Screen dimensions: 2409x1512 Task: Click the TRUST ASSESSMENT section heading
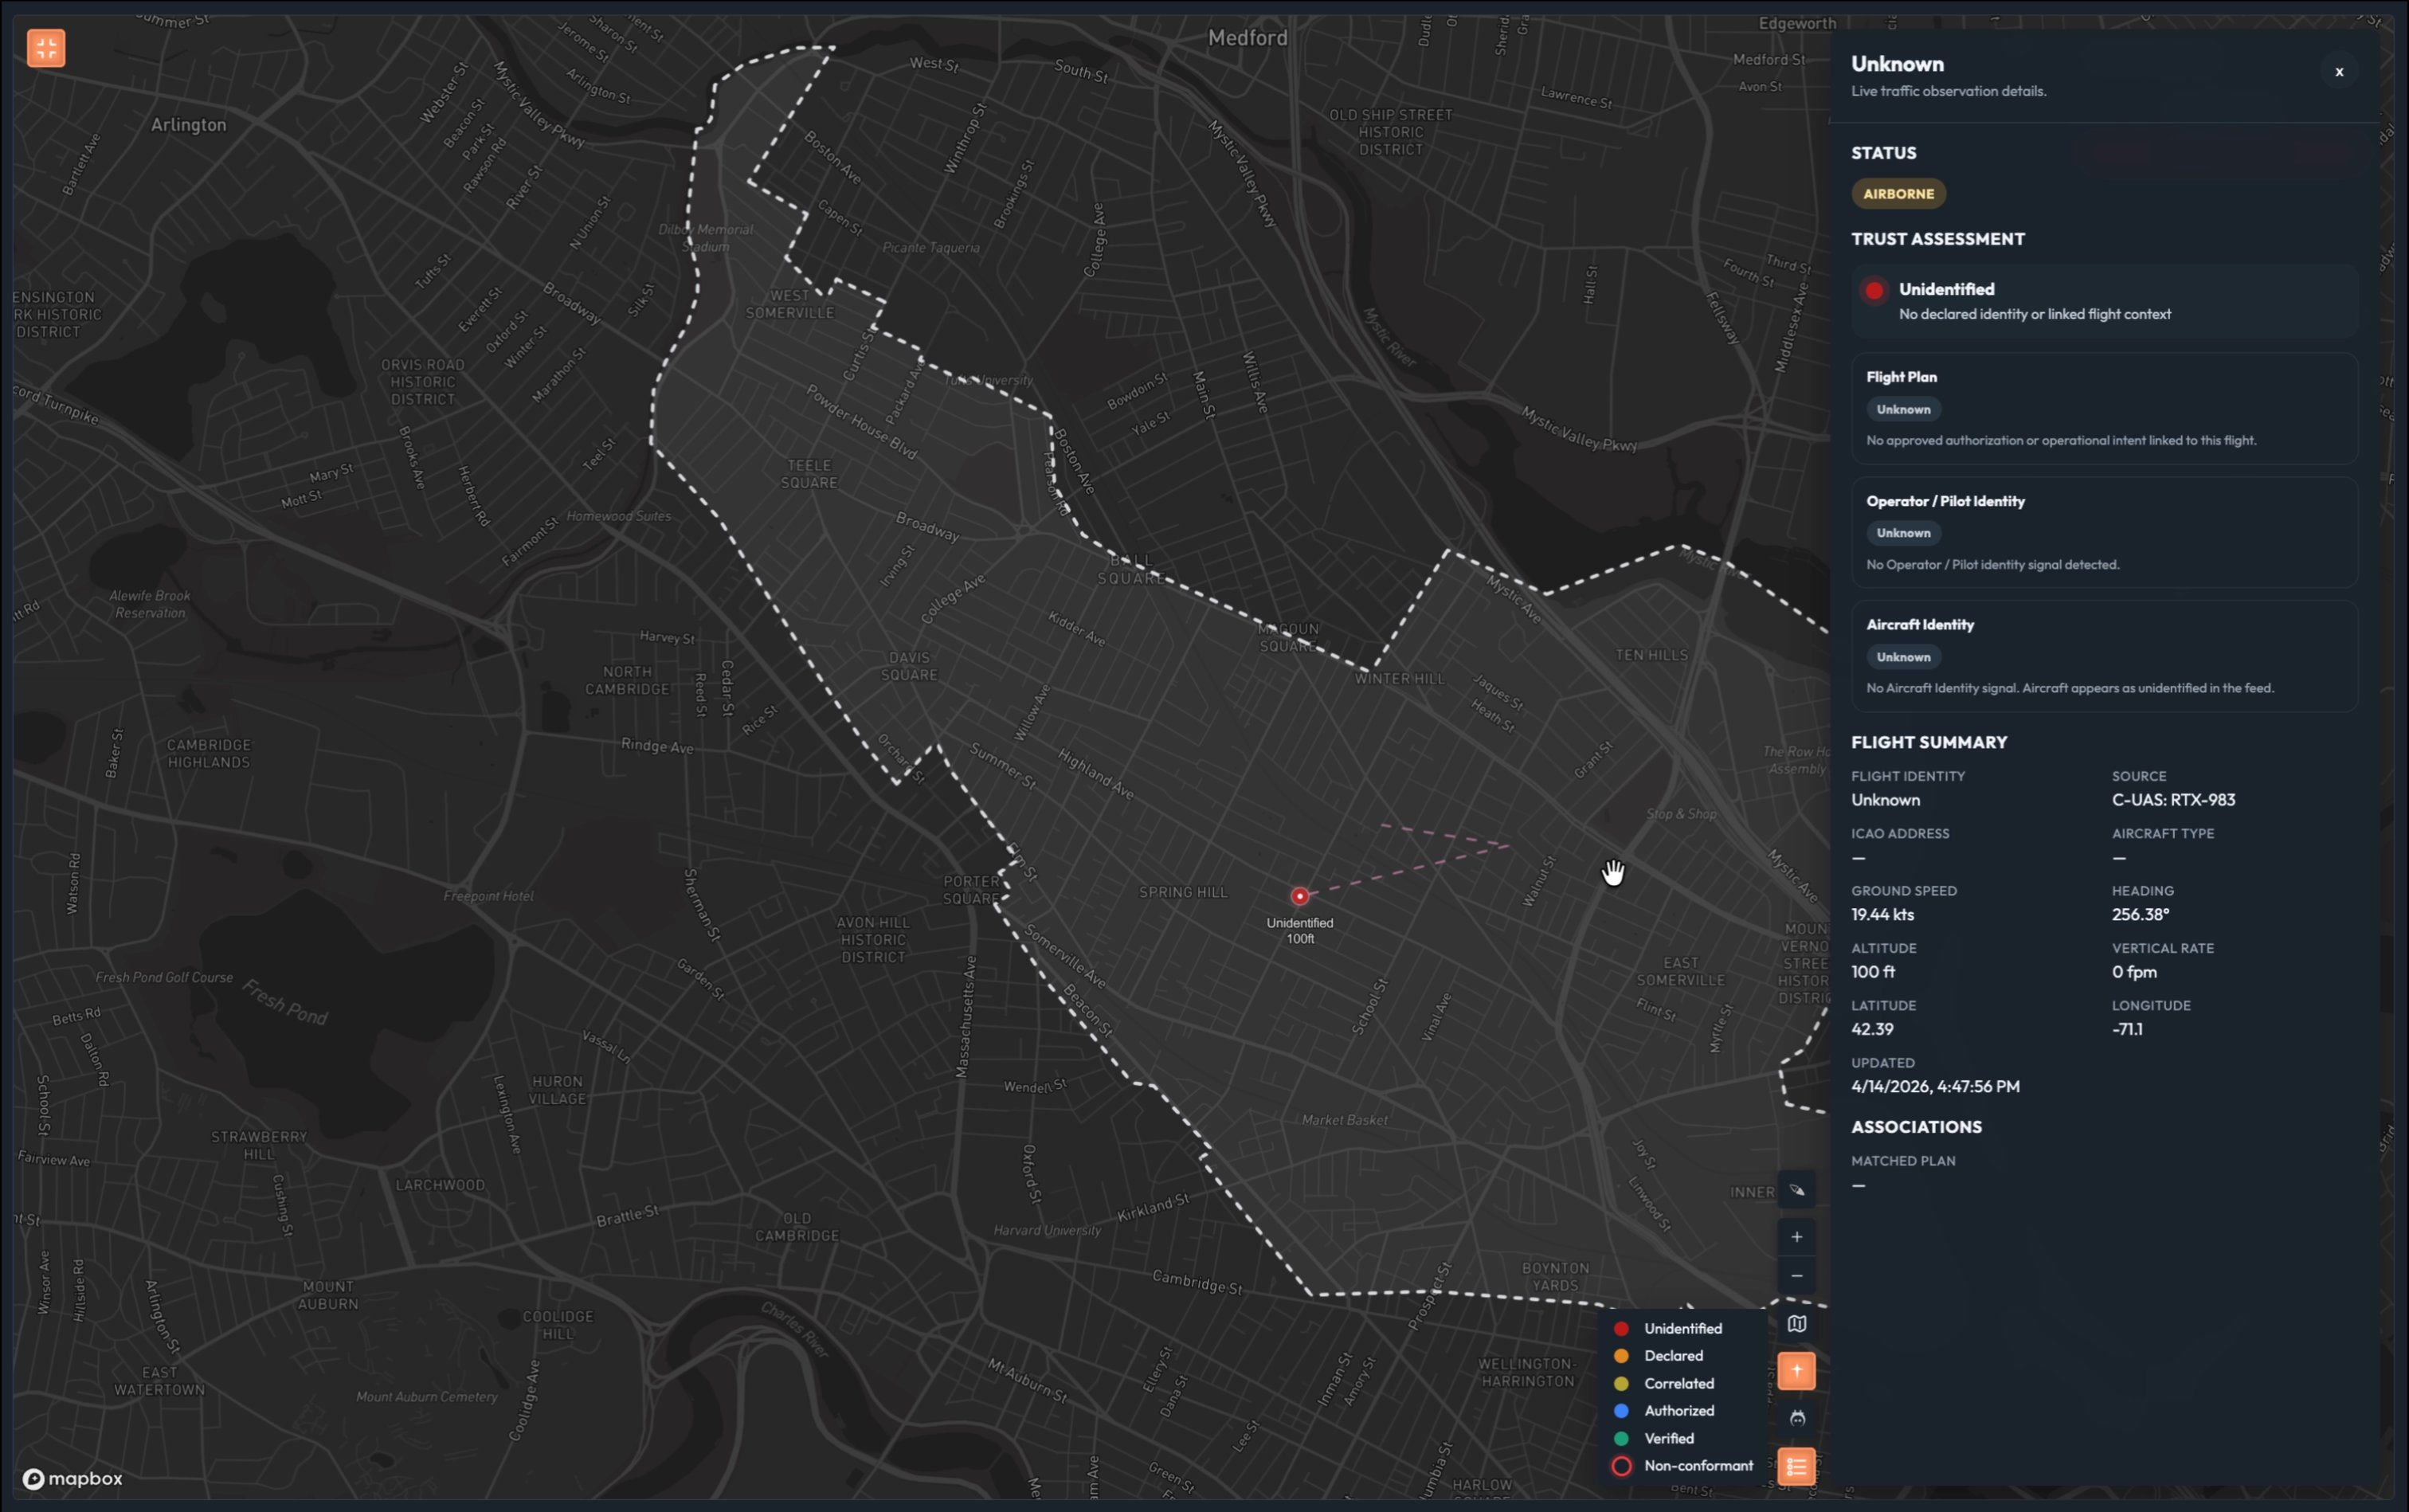pyautogui.click(x=1937, y=239)
